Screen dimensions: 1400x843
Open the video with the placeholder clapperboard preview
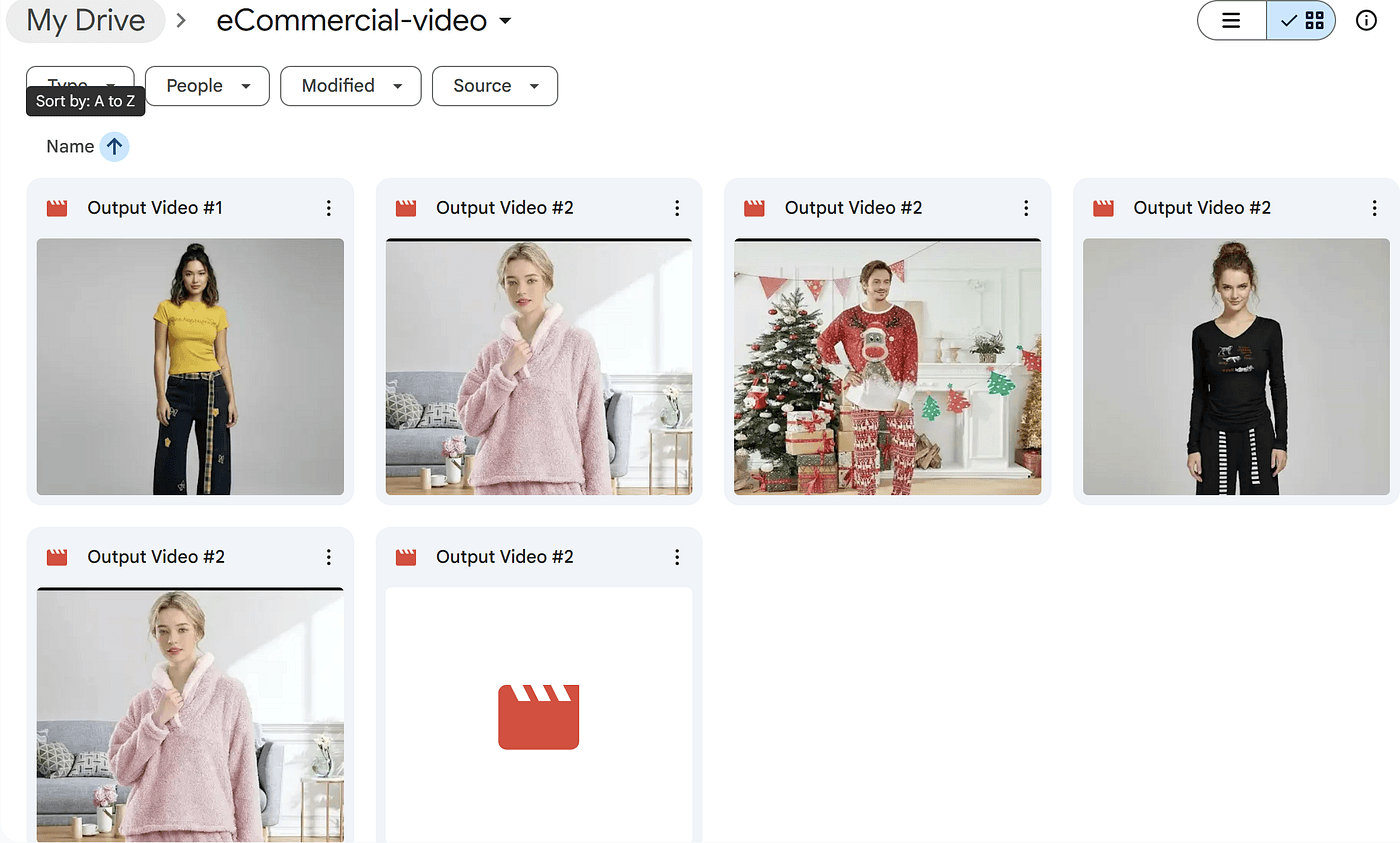539,715
